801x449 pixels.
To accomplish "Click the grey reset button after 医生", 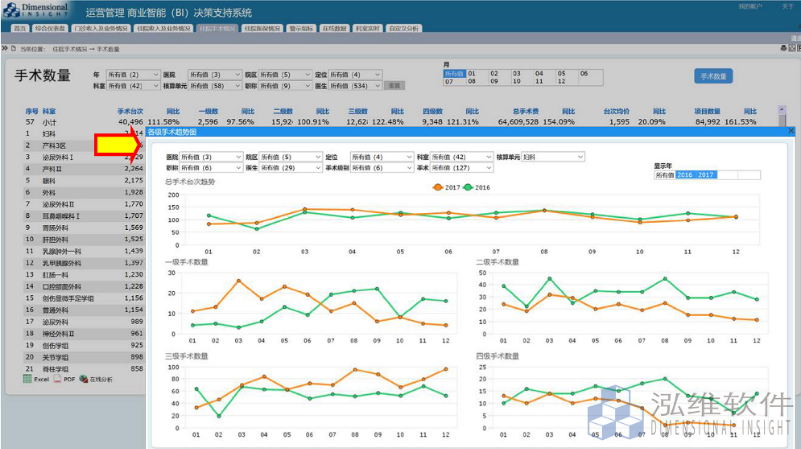I will pyautogui.click(x=394, y=86).
